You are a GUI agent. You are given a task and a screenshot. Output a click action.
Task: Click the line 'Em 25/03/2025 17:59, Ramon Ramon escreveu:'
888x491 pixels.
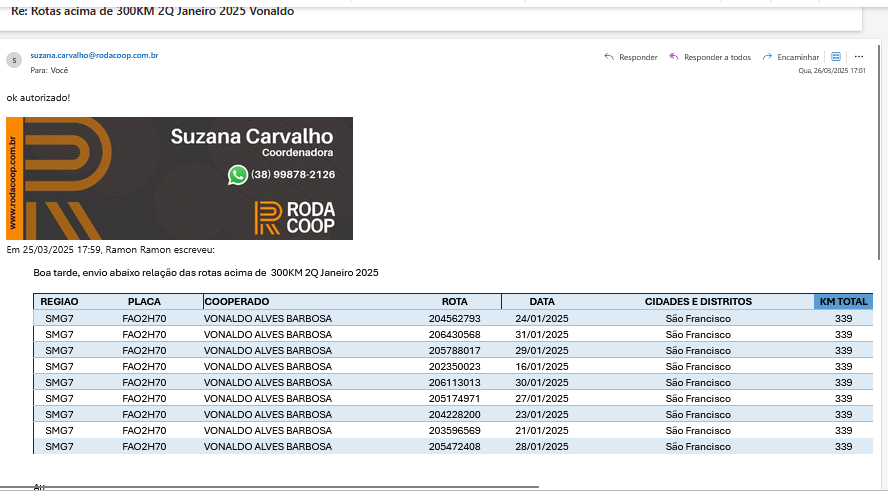point(110,250)
